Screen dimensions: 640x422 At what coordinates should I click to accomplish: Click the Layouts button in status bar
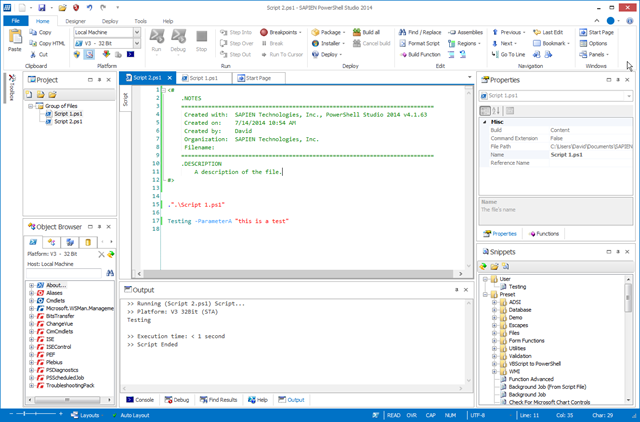click(85, 415)
